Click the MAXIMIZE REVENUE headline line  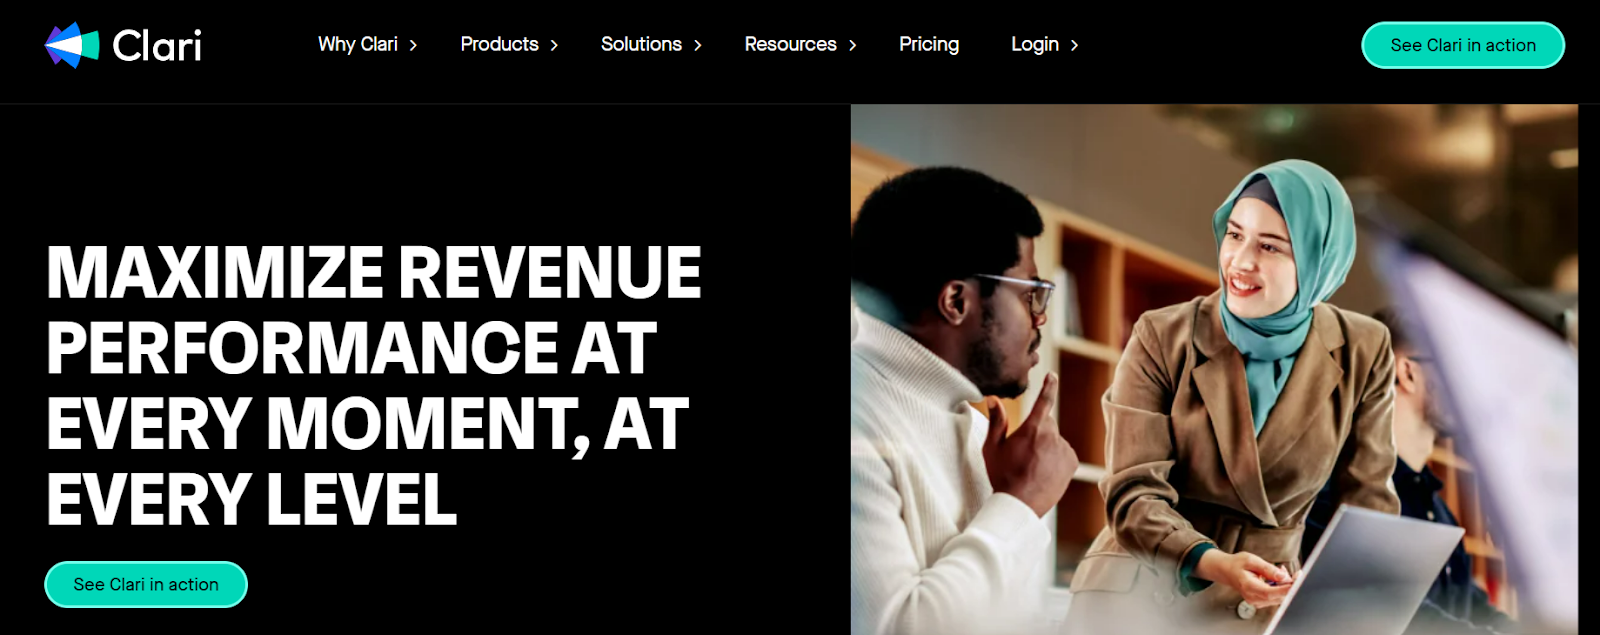coord(374,272)
